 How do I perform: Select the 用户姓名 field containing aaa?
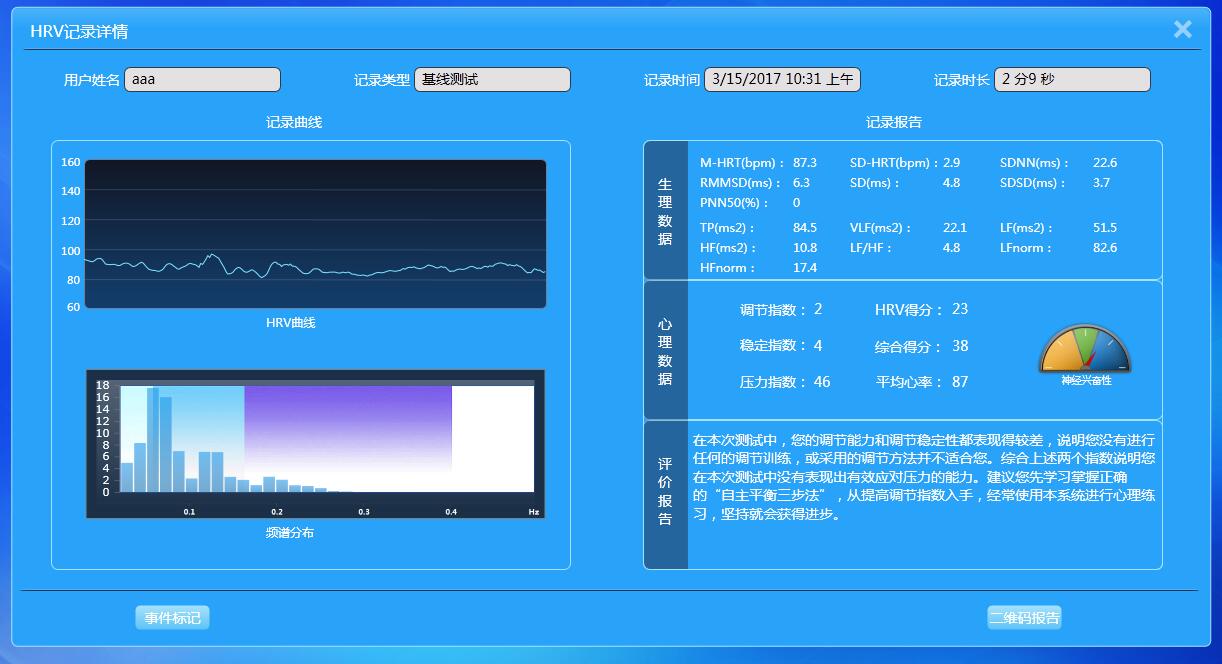coord(203,80)
